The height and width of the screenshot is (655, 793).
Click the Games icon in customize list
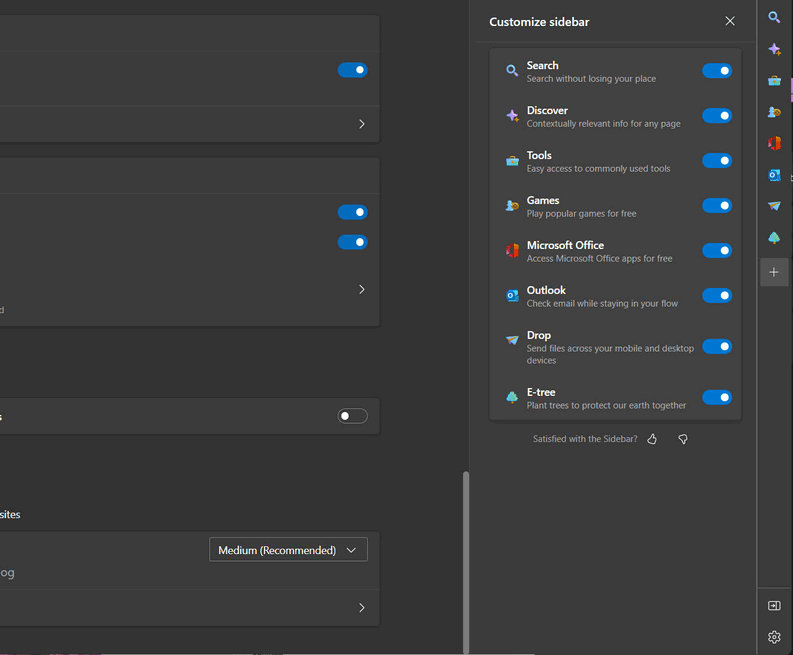[512, 205]
